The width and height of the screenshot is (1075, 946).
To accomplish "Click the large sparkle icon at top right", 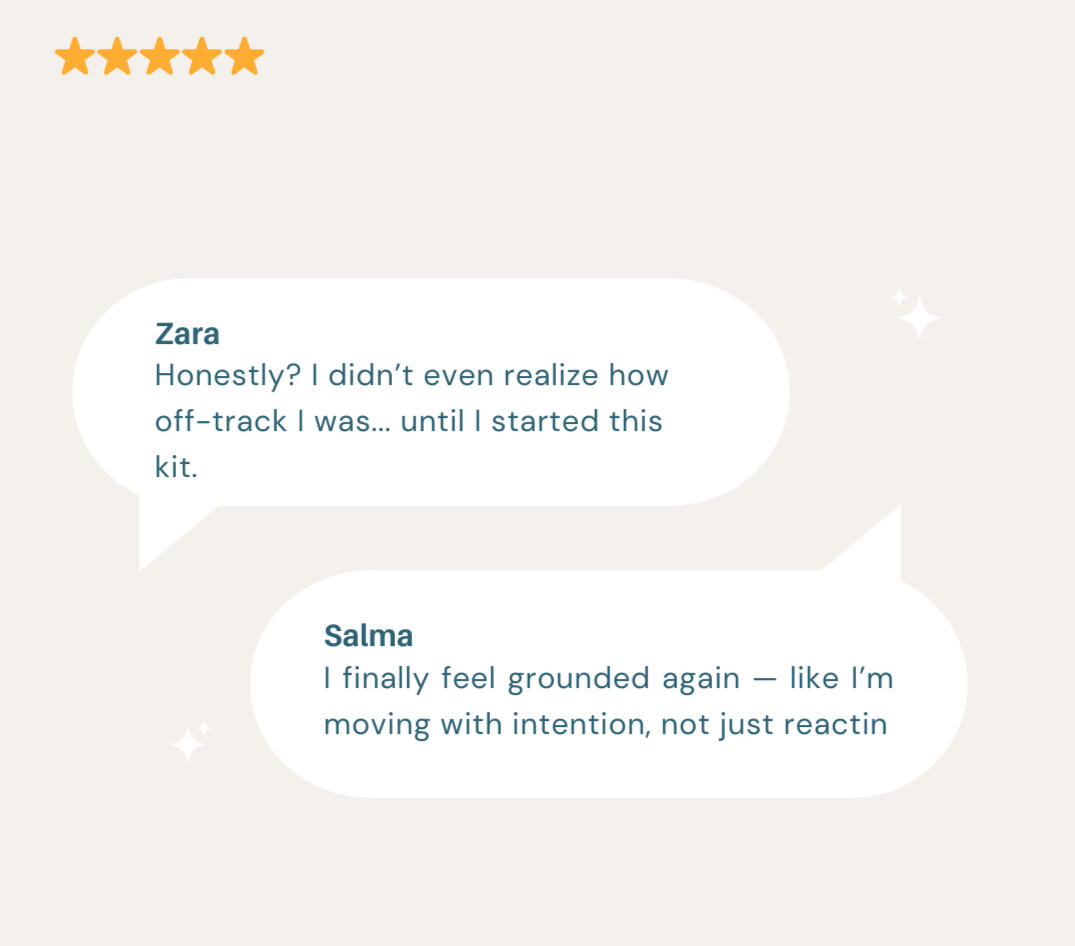I will [x=919, y=318].
